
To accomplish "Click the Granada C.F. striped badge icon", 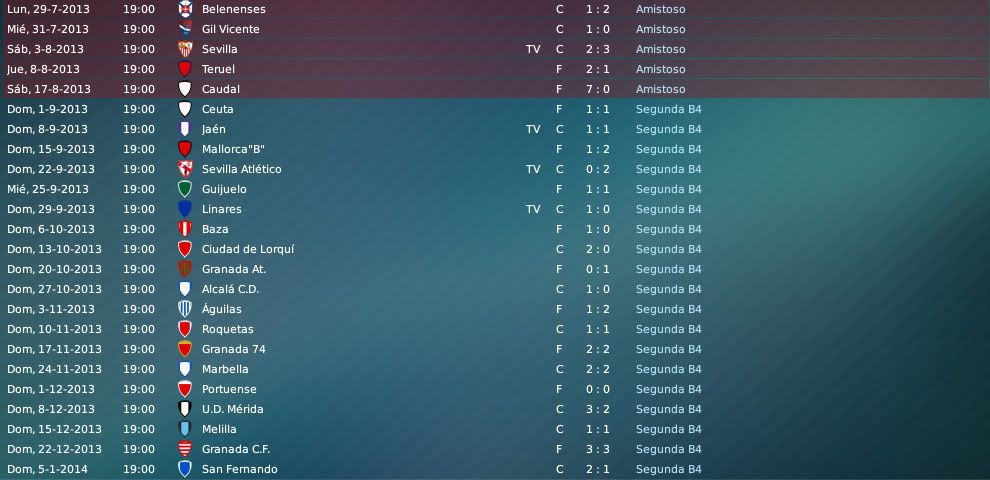I will coord(185,449).
